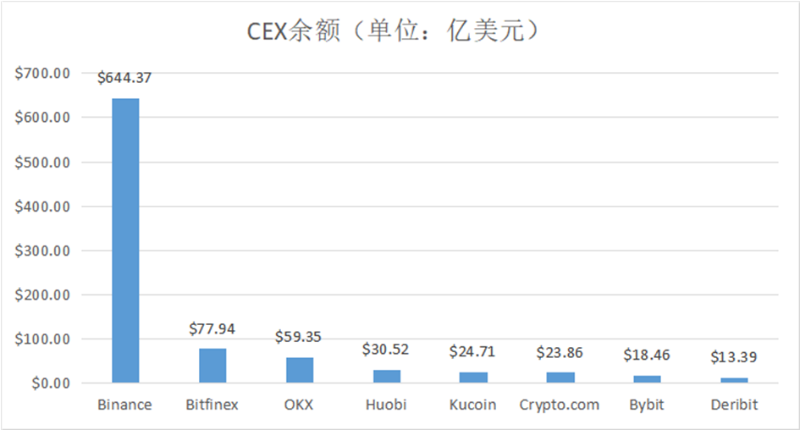Click the Bybit bar

(647, 379)
